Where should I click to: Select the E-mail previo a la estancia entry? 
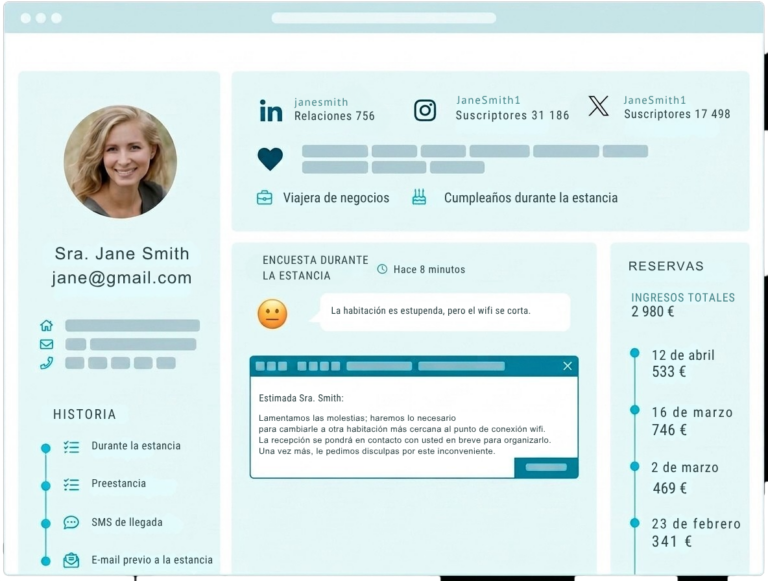pyautogui.click(x=152, y=559)
